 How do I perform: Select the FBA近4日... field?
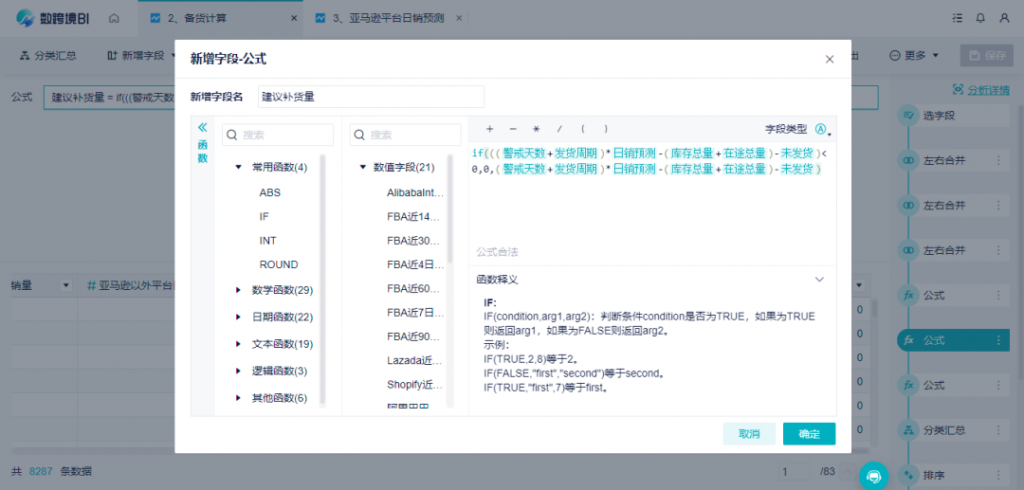point(415,265)
